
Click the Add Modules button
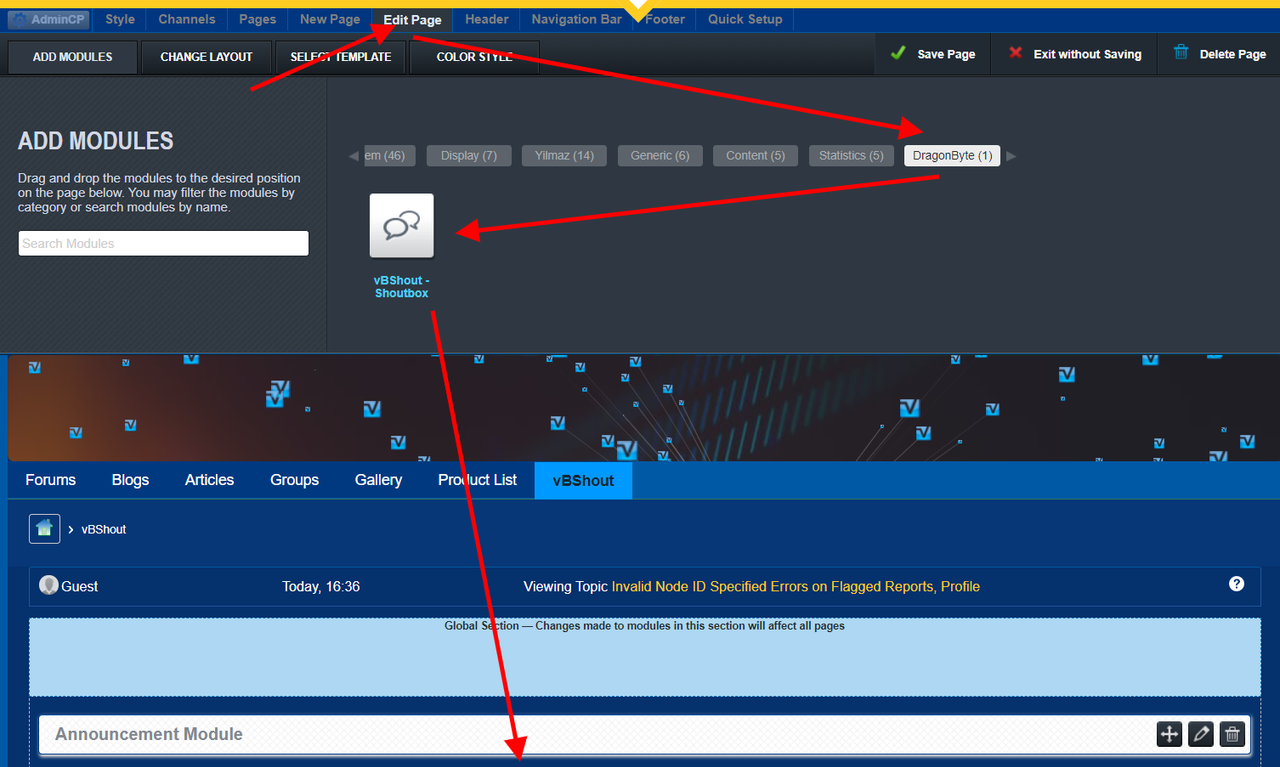pos(72,57)
